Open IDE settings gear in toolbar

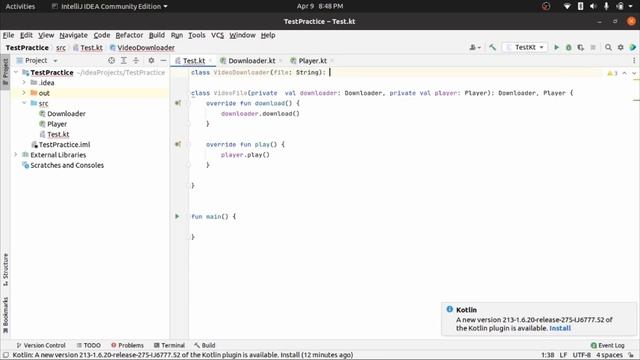point(620,47)
